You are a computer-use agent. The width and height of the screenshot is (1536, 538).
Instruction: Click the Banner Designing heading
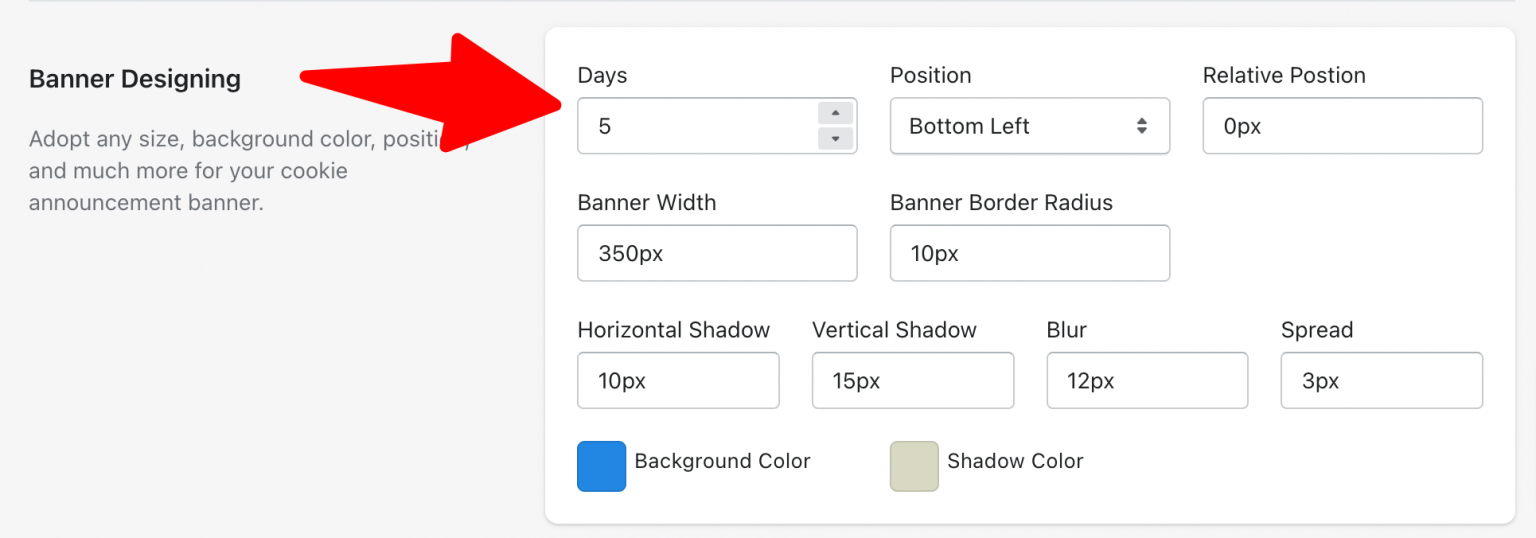click(135, 79)
